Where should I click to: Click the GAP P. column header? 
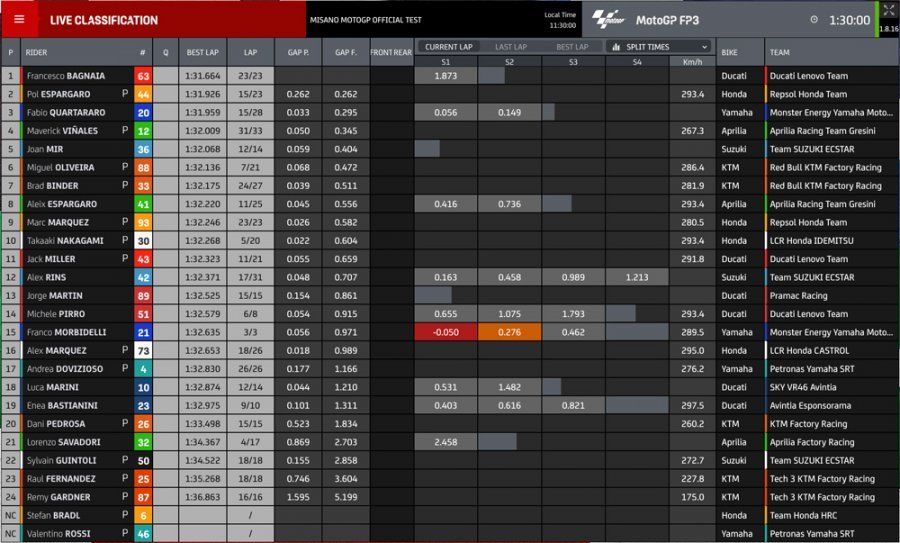click(298, 52)
